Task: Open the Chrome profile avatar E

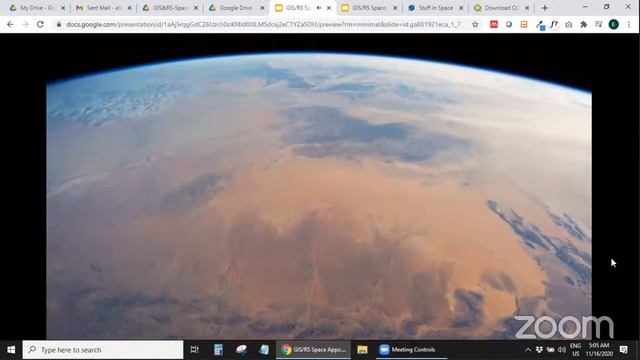Action: point(613,24)
